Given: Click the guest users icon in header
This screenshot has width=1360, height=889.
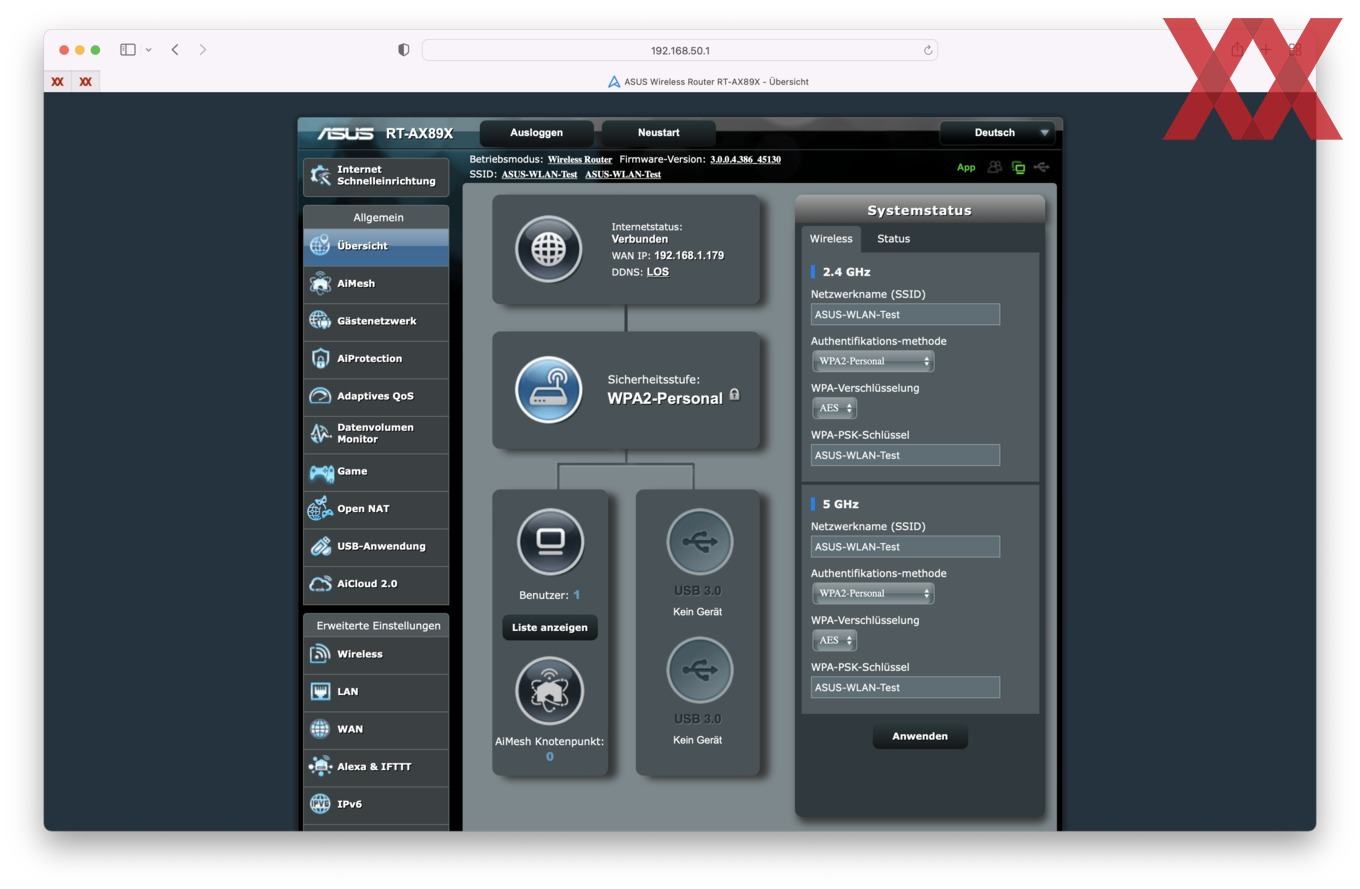Looking at the screenshot, I should pos(994,167).
